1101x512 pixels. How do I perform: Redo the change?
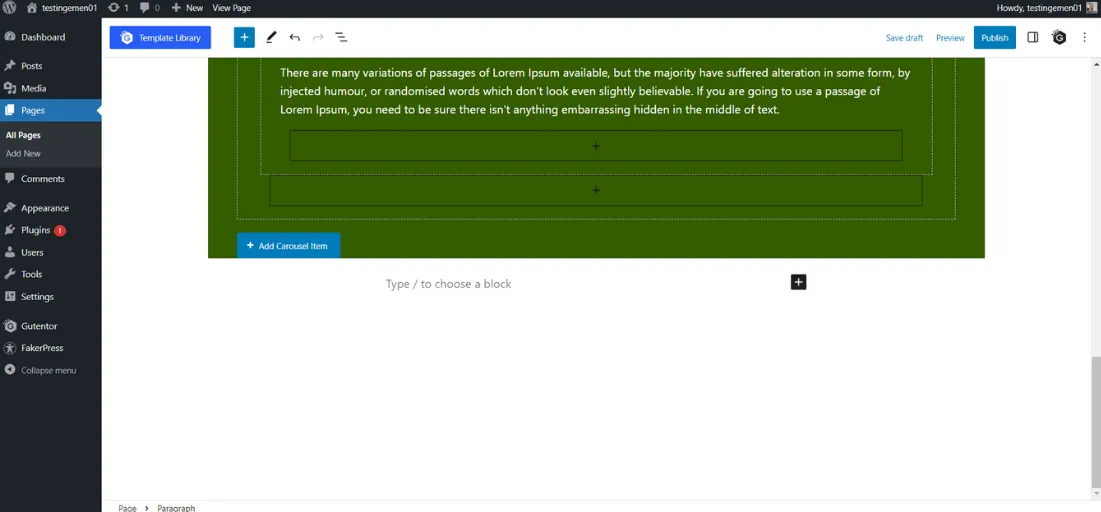tap(318, 37)
